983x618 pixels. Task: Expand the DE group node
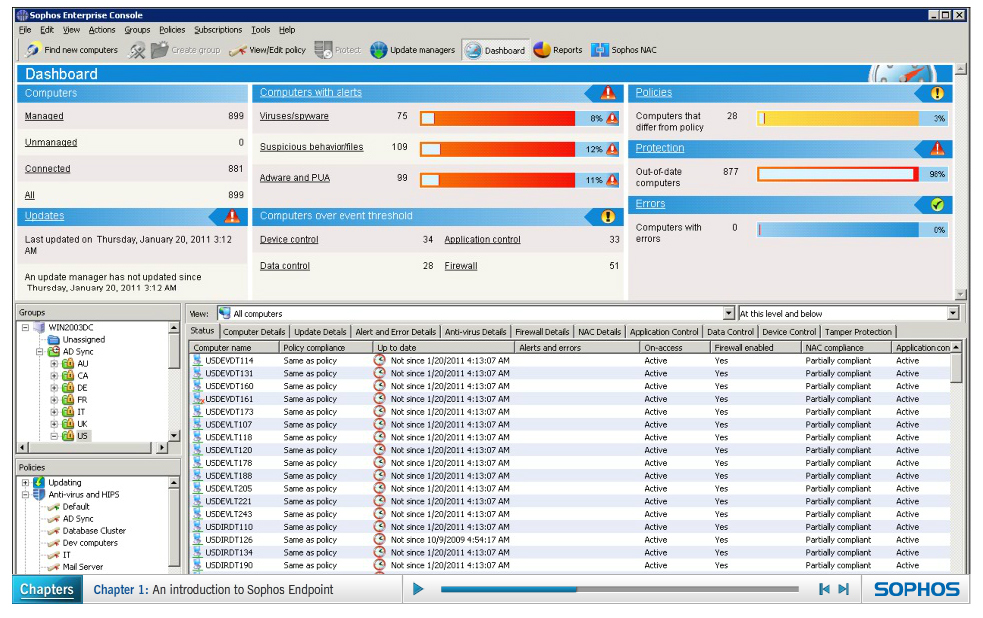coord(54,388)
